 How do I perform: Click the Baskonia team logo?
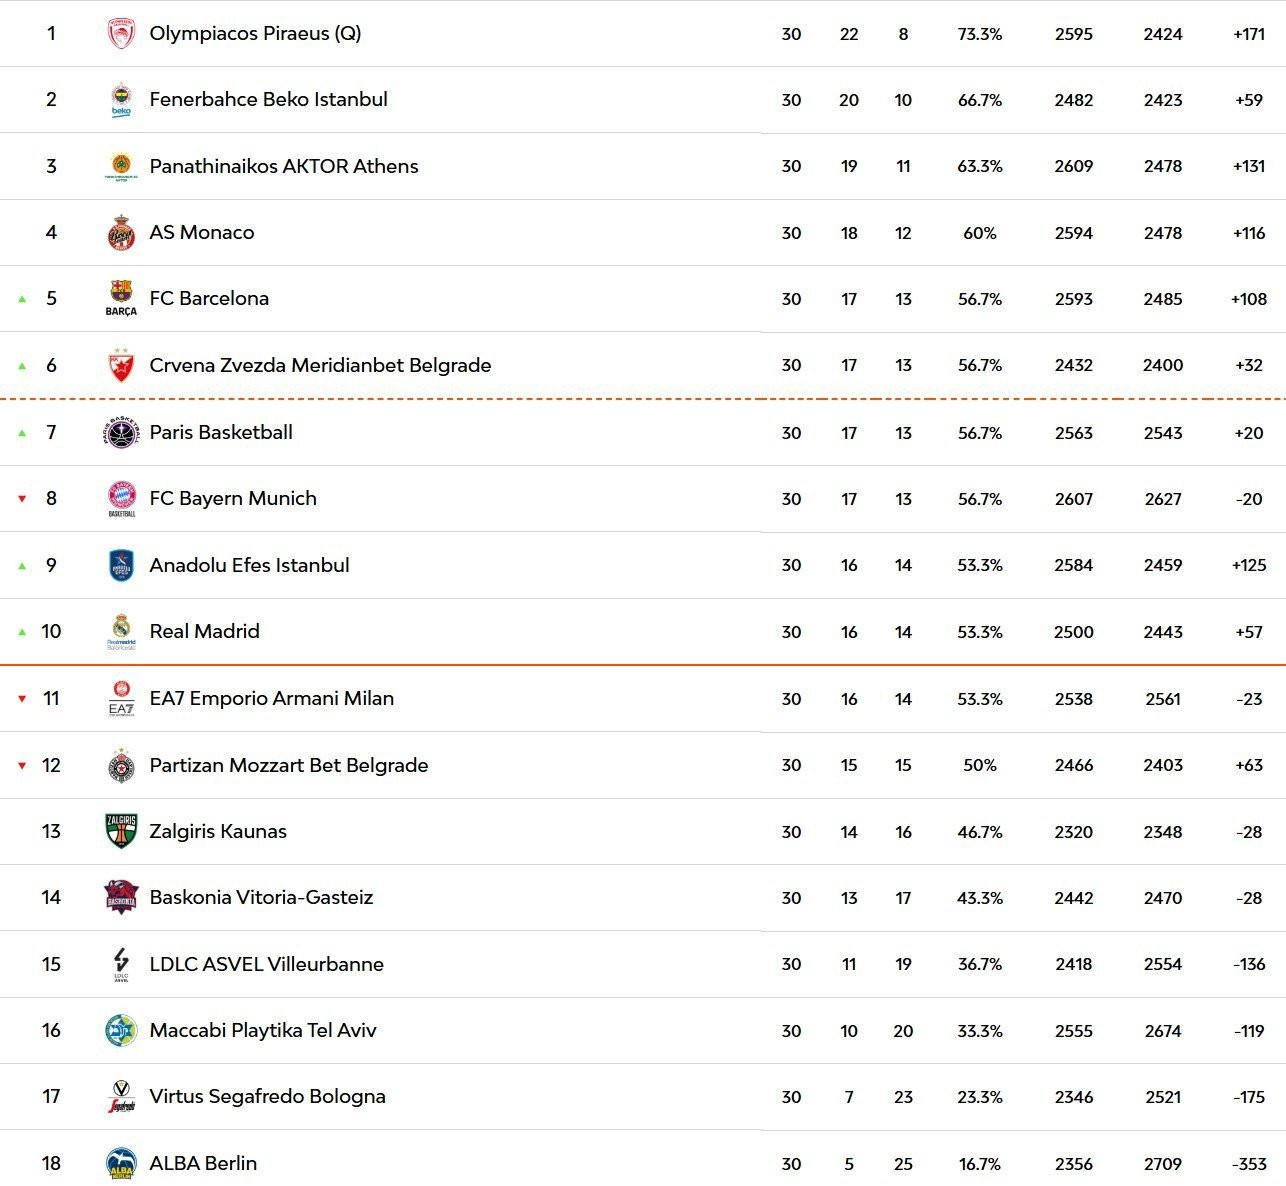121,897
